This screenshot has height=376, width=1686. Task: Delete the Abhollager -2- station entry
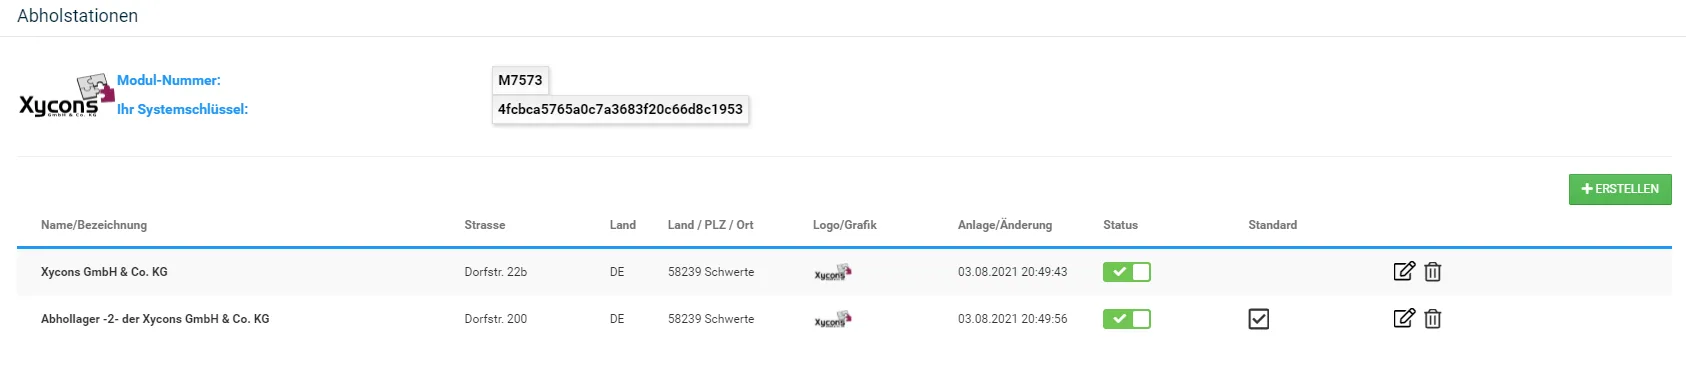click(1433, 318)
